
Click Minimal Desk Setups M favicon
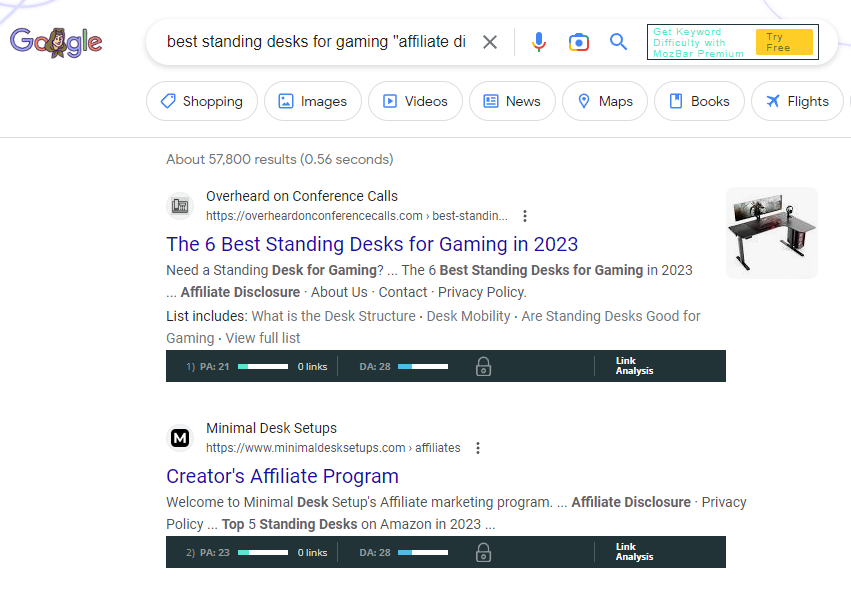coord(180,437)
